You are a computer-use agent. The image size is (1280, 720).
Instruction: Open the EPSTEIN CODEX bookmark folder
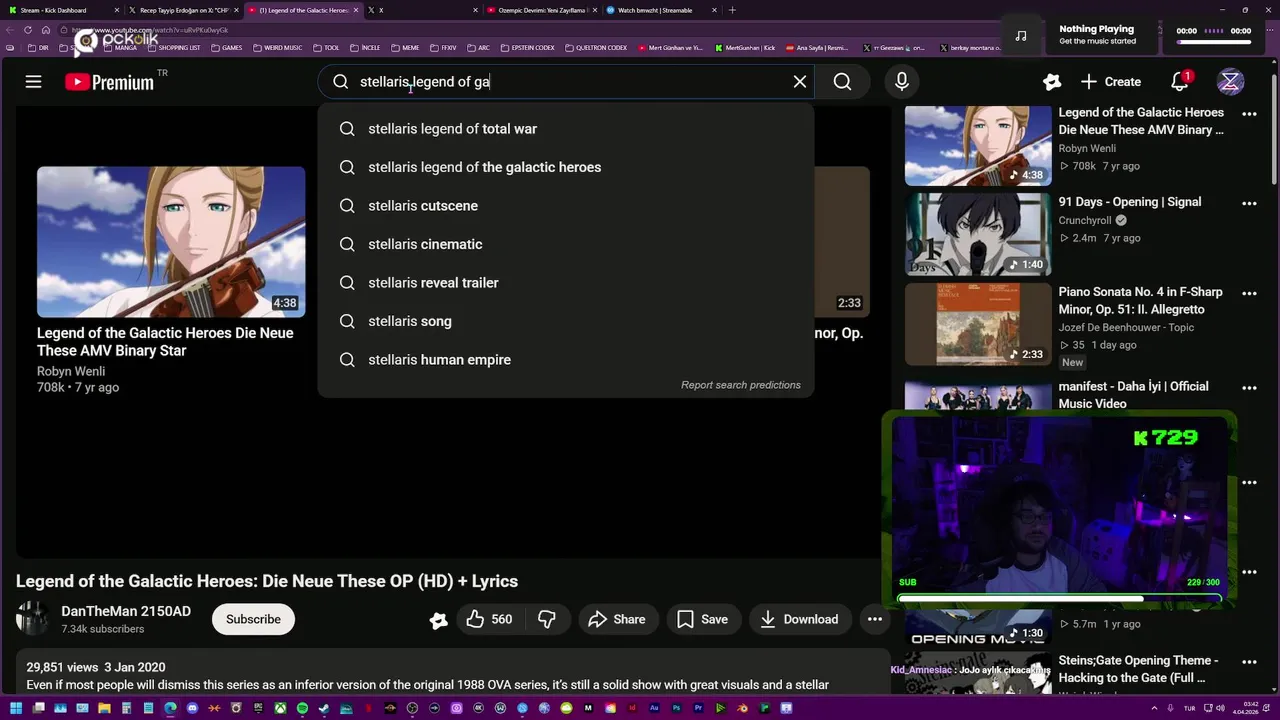[526, 47]
